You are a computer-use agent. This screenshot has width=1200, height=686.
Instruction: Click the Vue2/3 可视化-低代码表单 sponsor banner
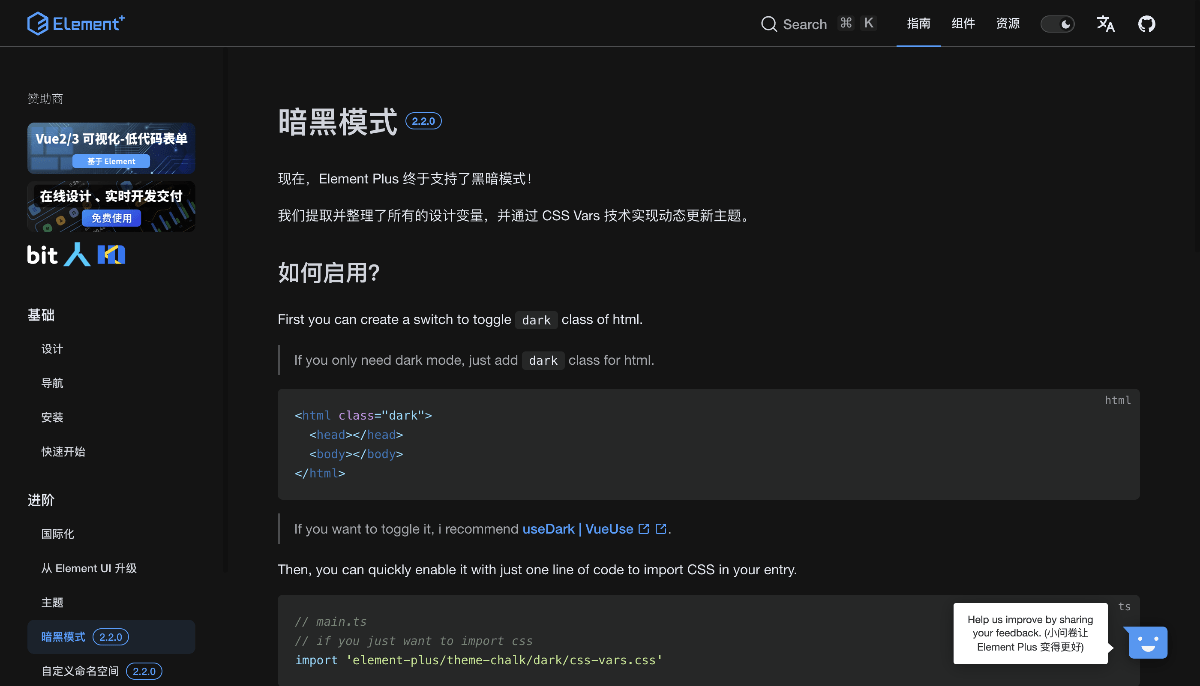click(111, 148)
